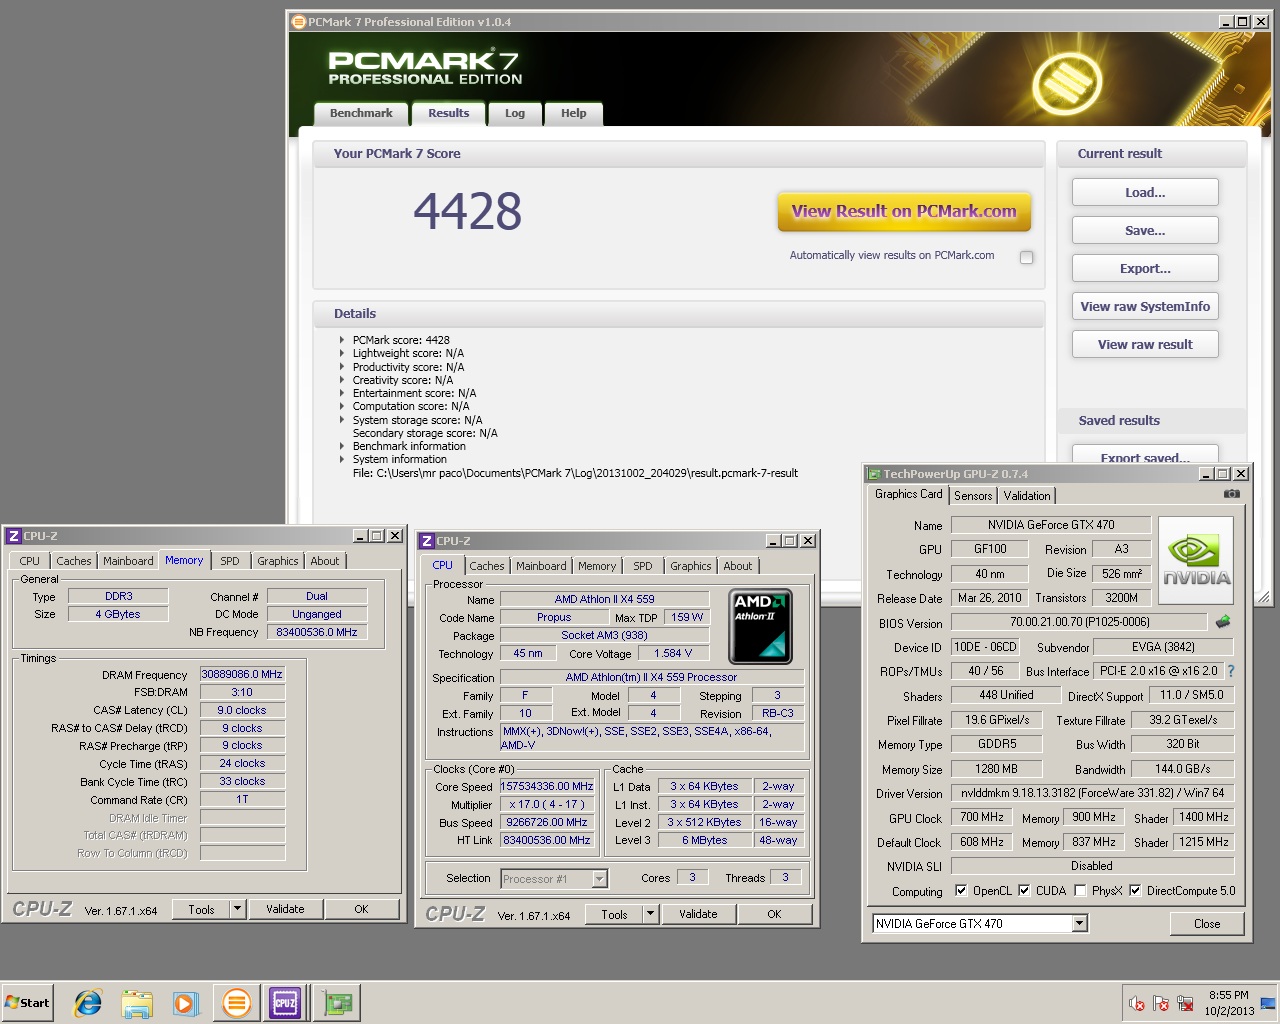This screenshot has width=1280, height=1024.
Task: Expand the Computation score row
Action: [x=342, y=406]
